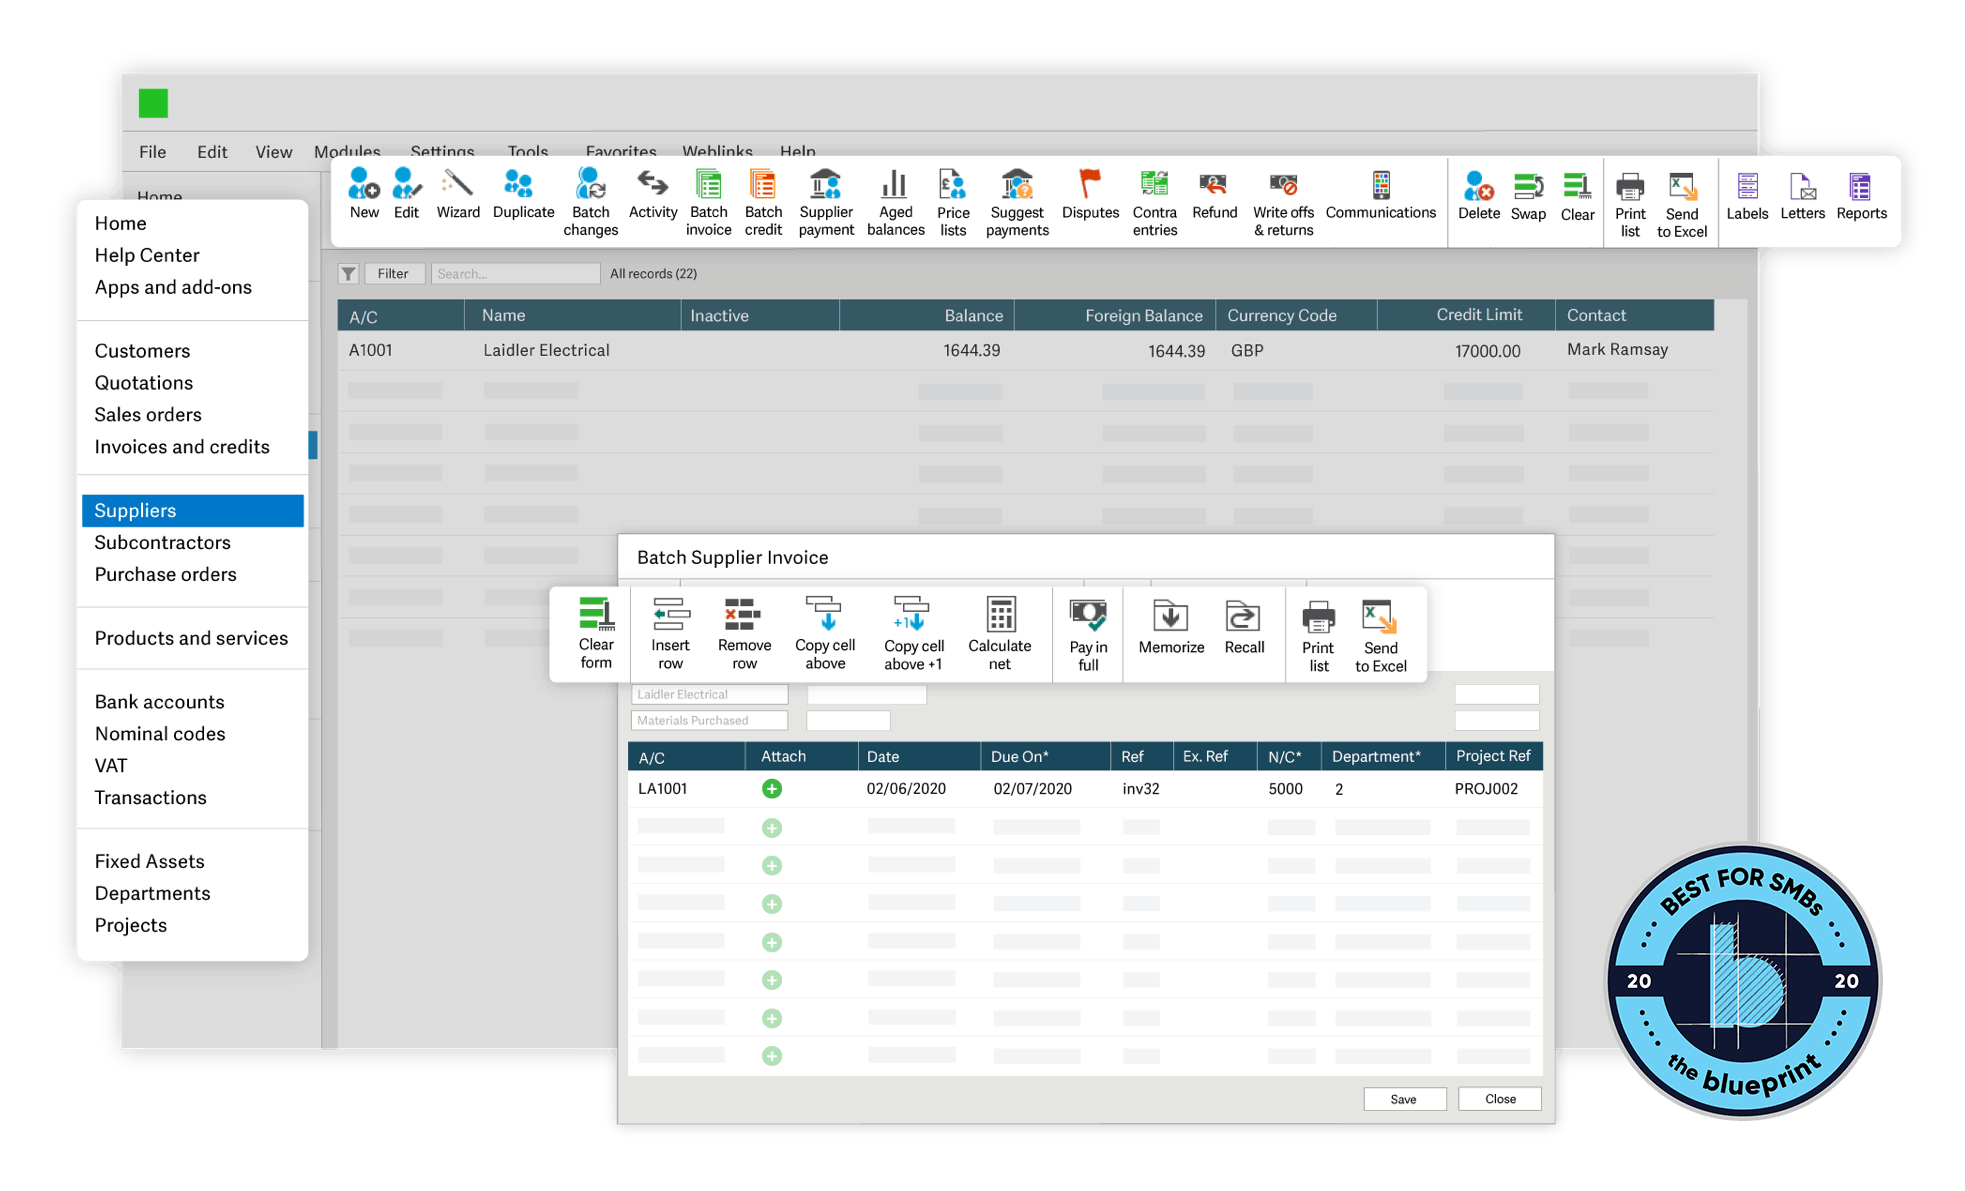The image size is (1965, 1191).
Task: Click the Search input field
Action: pos(515,273)
